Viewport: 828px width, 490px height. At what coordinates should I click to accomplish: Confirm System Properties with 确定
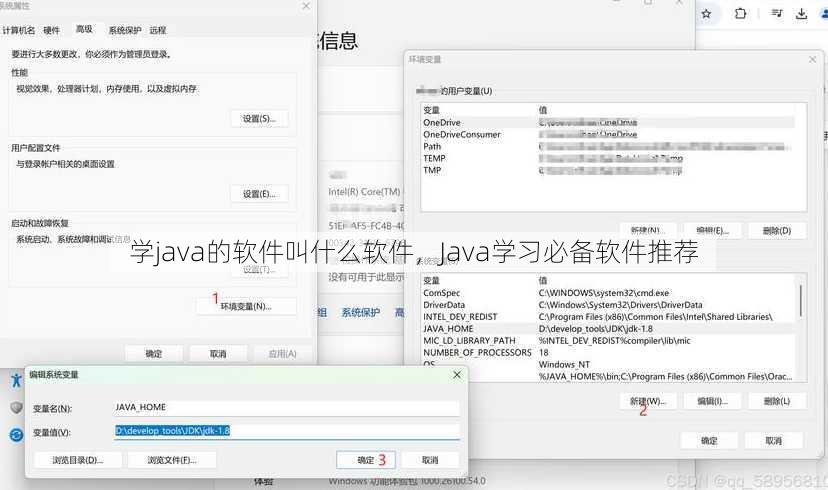coord(154,354)
